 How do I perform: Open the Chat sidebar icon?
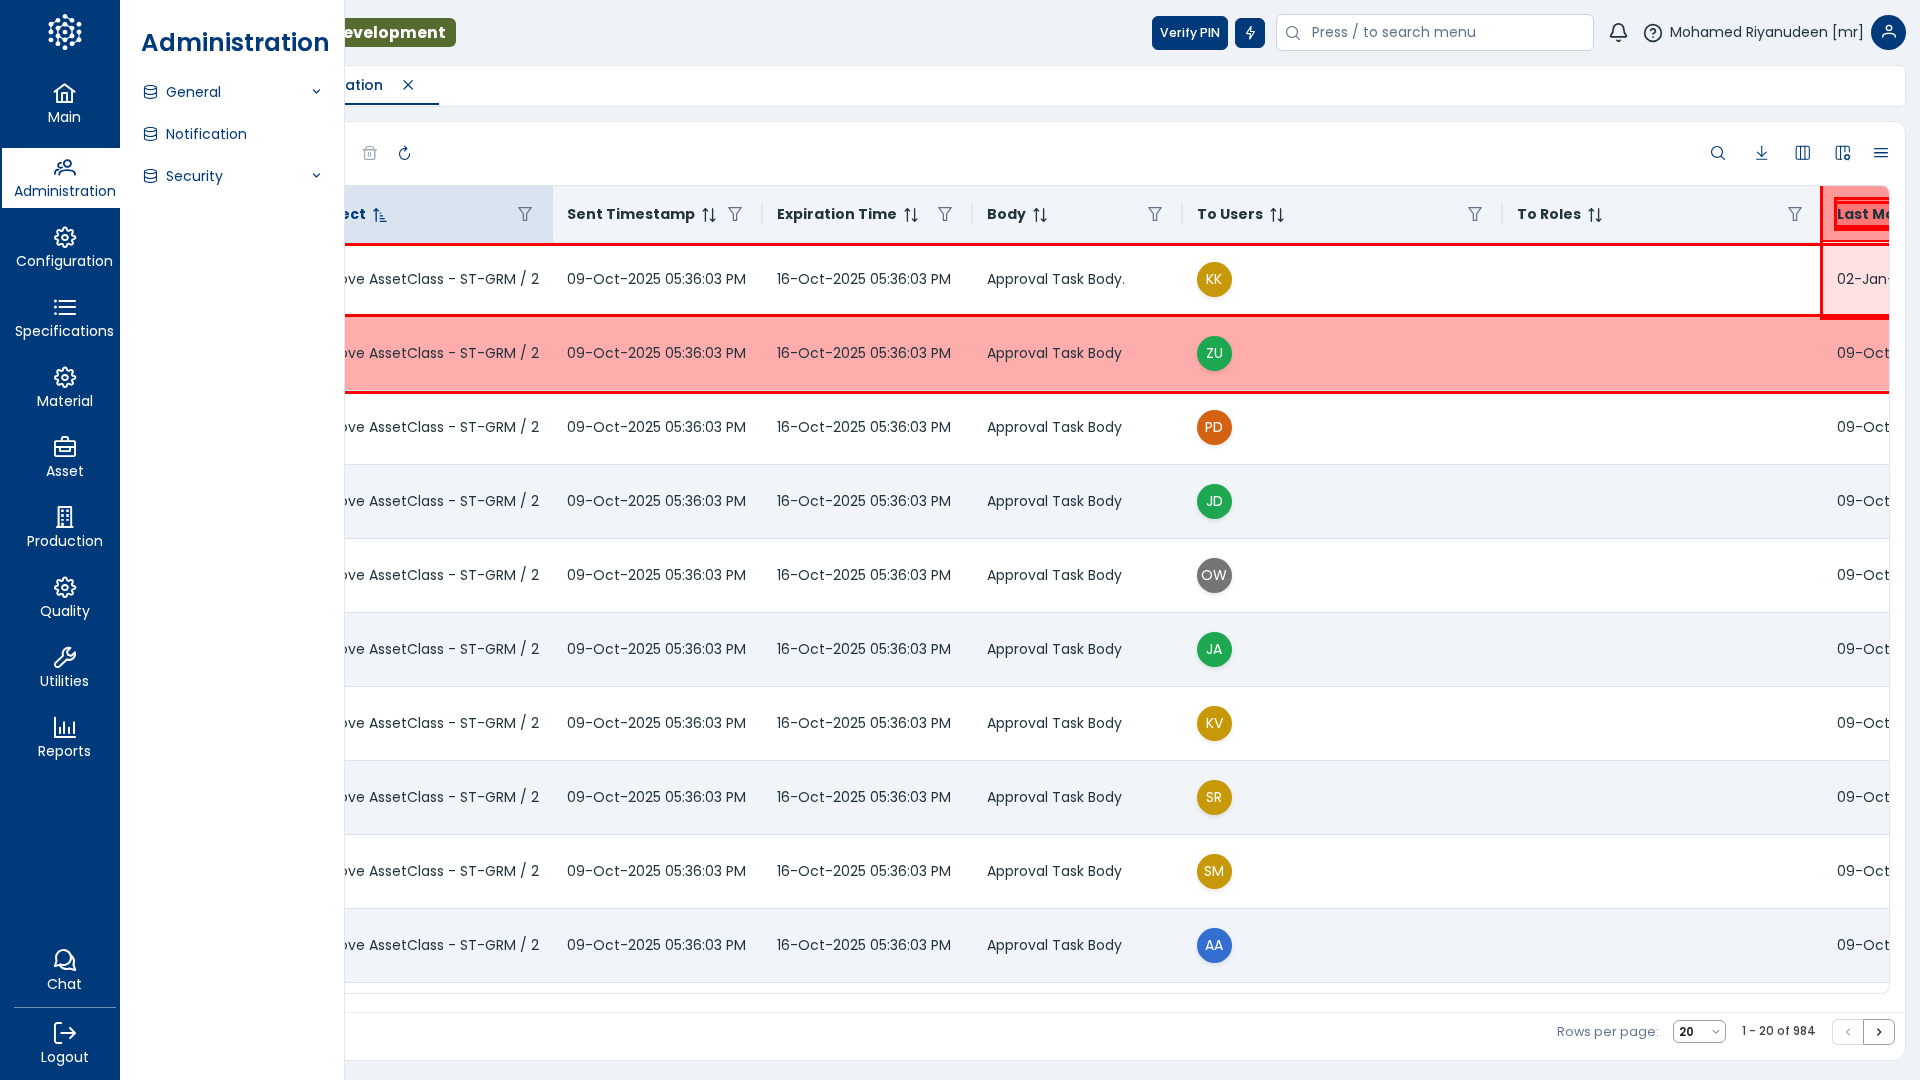[x=64, y=970]
